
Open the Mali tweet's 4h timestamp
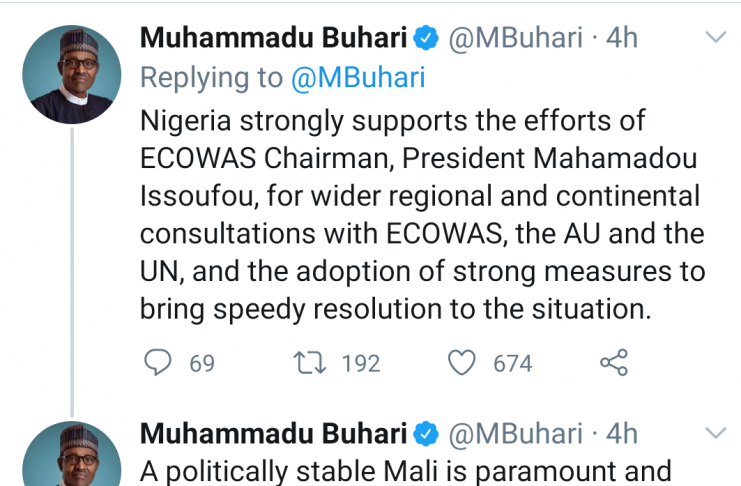[x=622, y=433]
